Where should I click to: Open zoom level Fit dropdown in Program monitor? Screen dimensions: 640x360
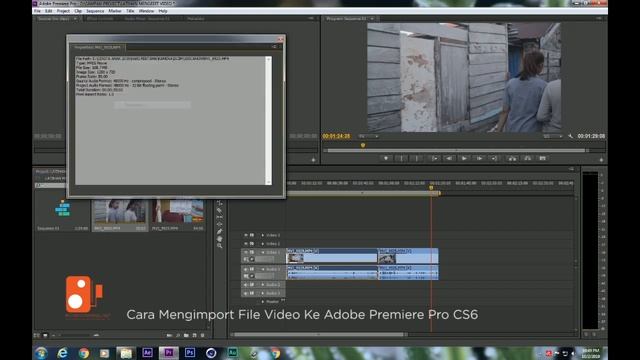[368, 136]
